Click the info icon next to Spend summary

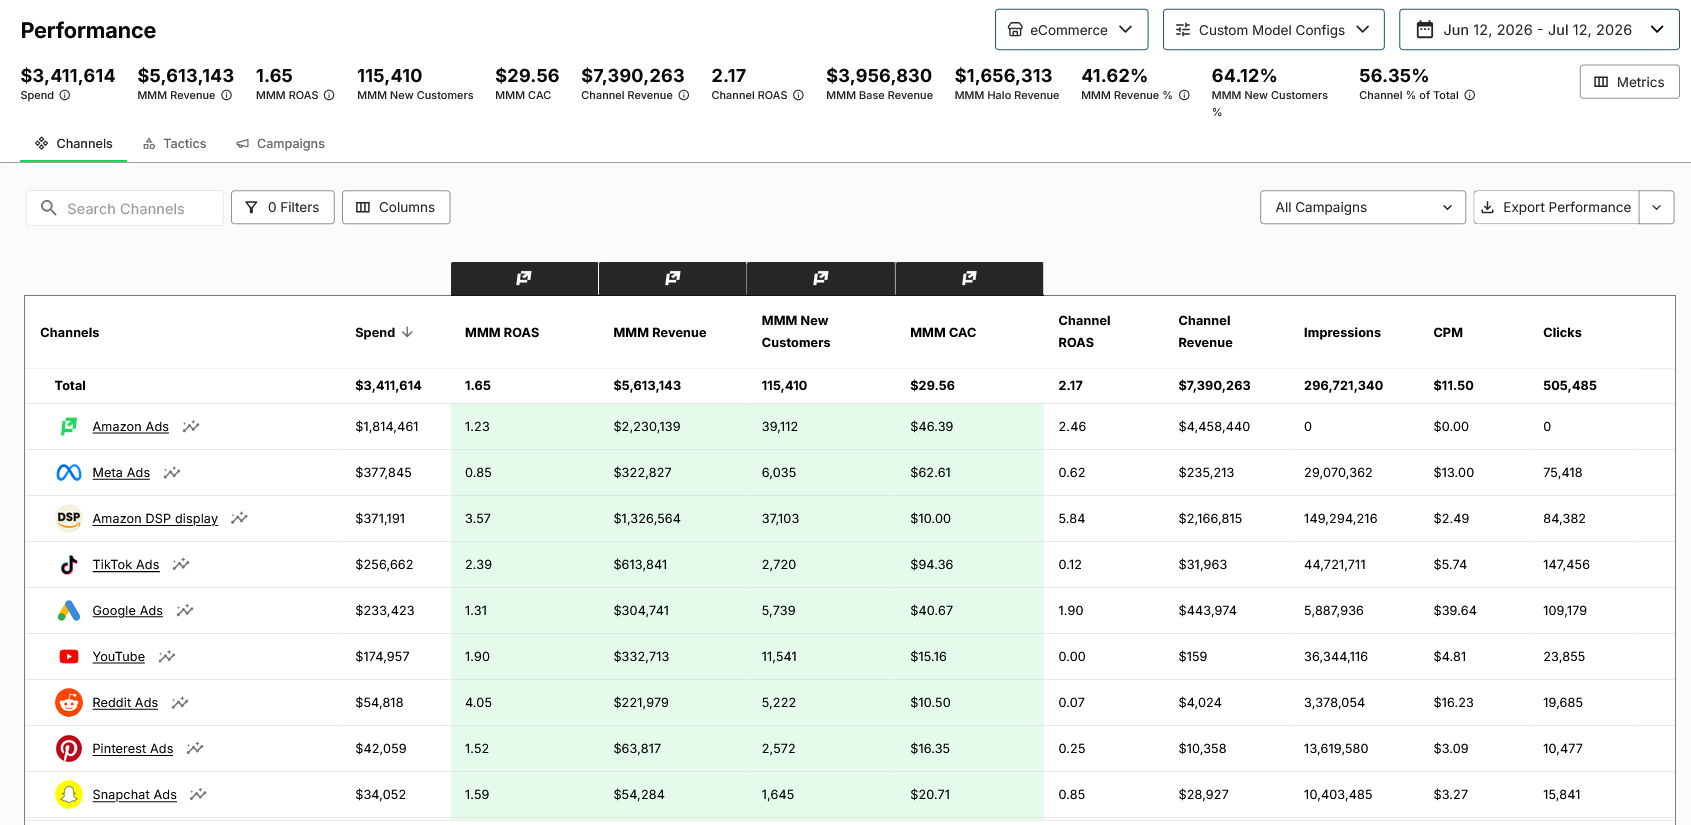pos(65,96)
